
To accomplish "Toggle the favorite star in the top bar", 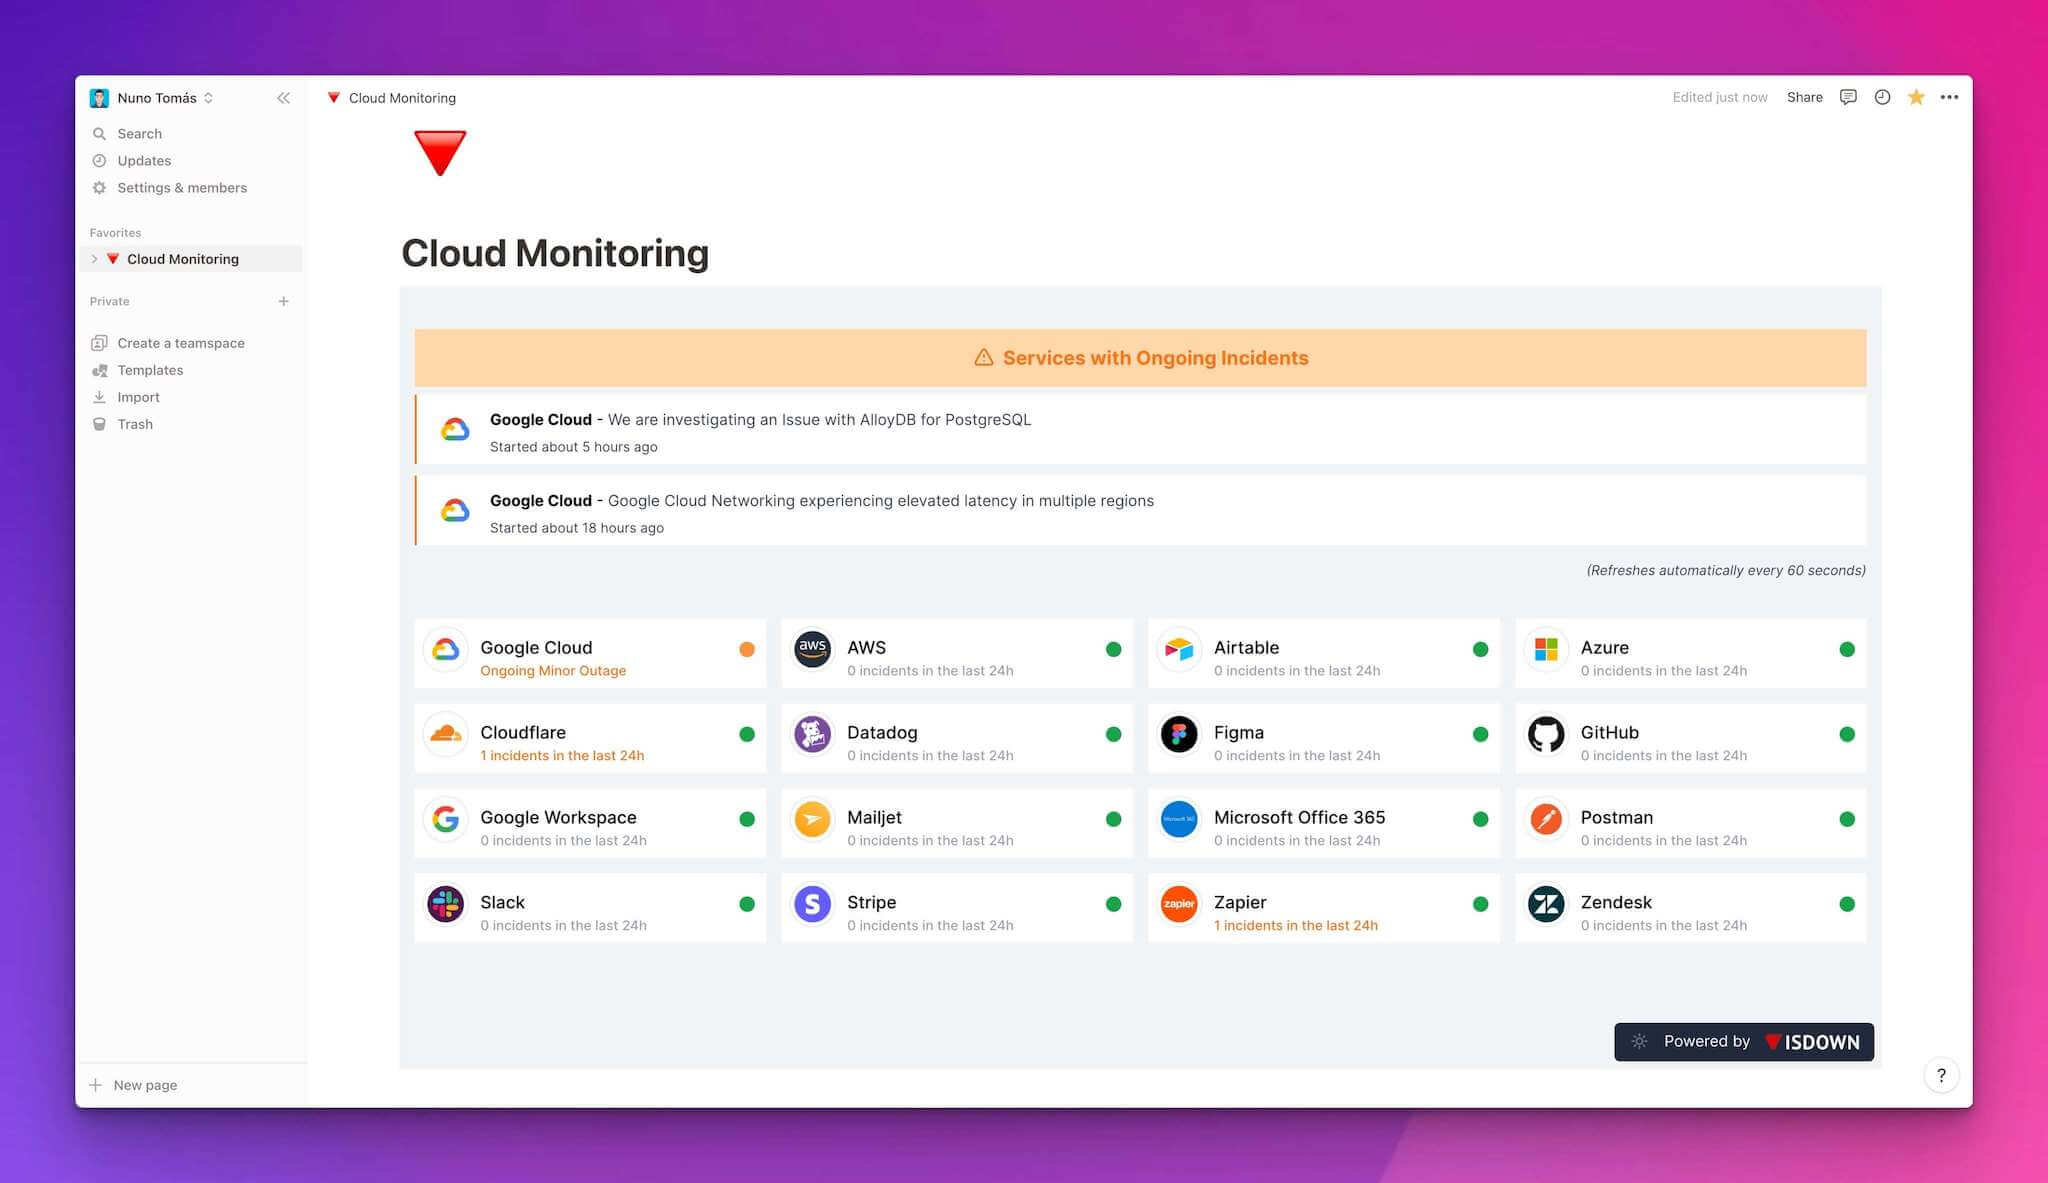I will tap(1916, 97).
